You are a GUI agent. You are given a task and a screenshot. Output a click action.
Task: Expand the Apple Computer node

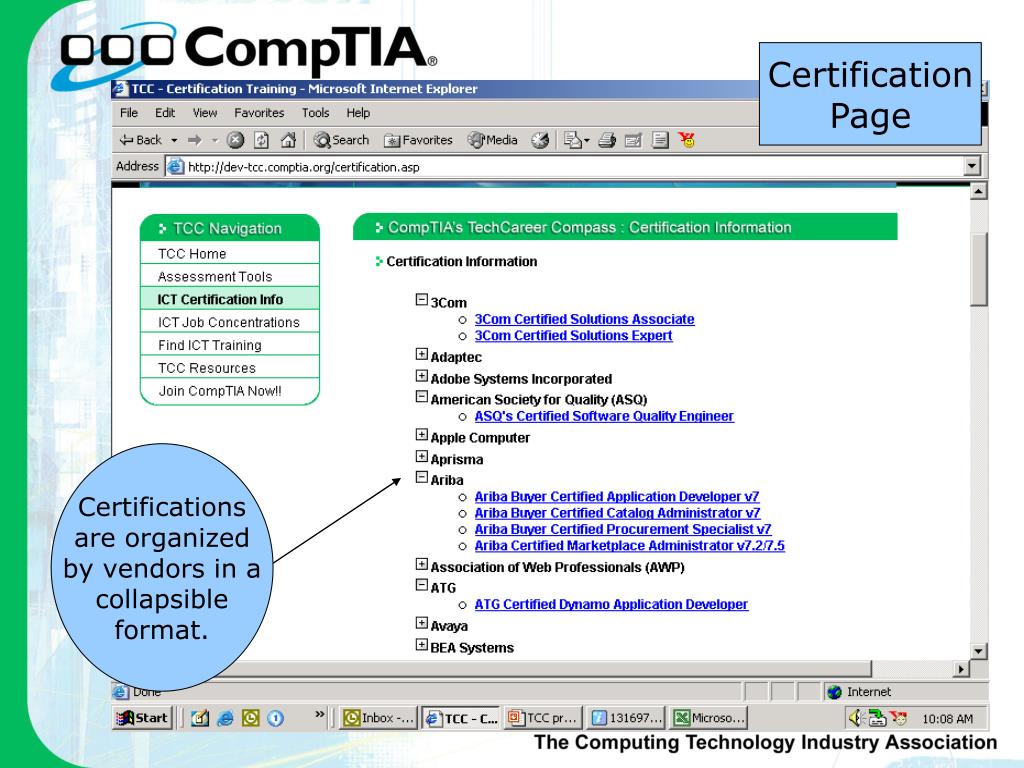pos(422,435)
